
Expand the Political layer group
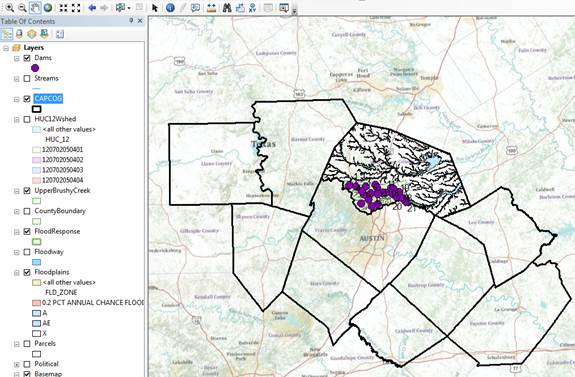(x=17, y=365)
